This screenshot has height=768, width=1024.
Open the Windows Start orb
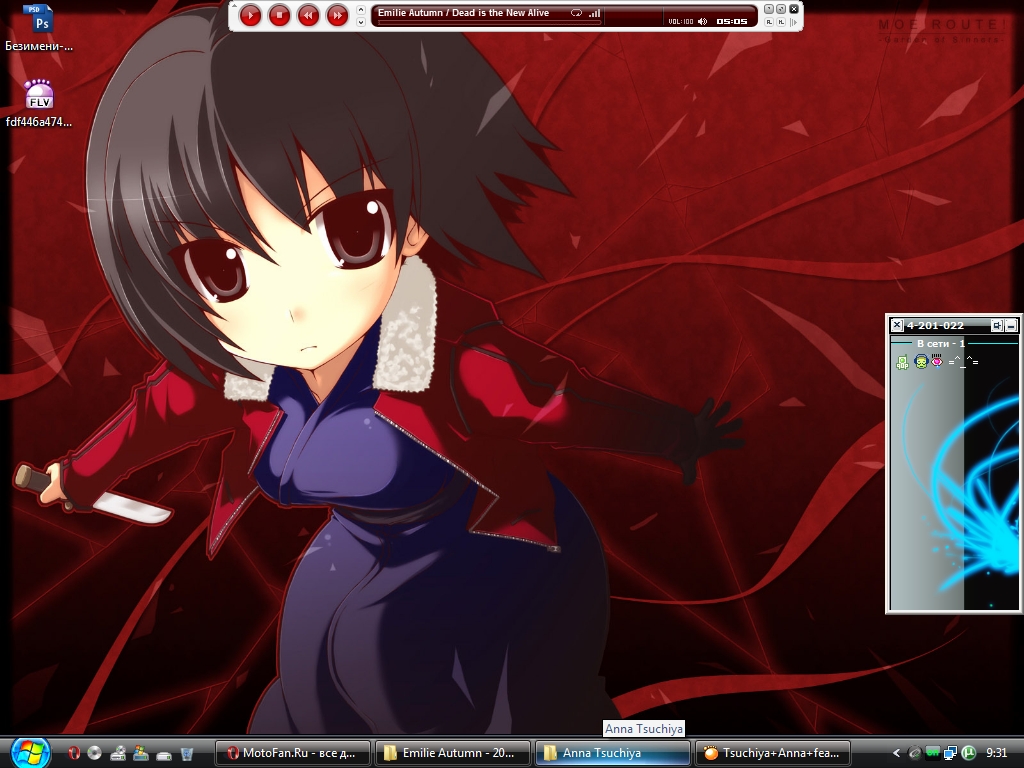point(31,753)
